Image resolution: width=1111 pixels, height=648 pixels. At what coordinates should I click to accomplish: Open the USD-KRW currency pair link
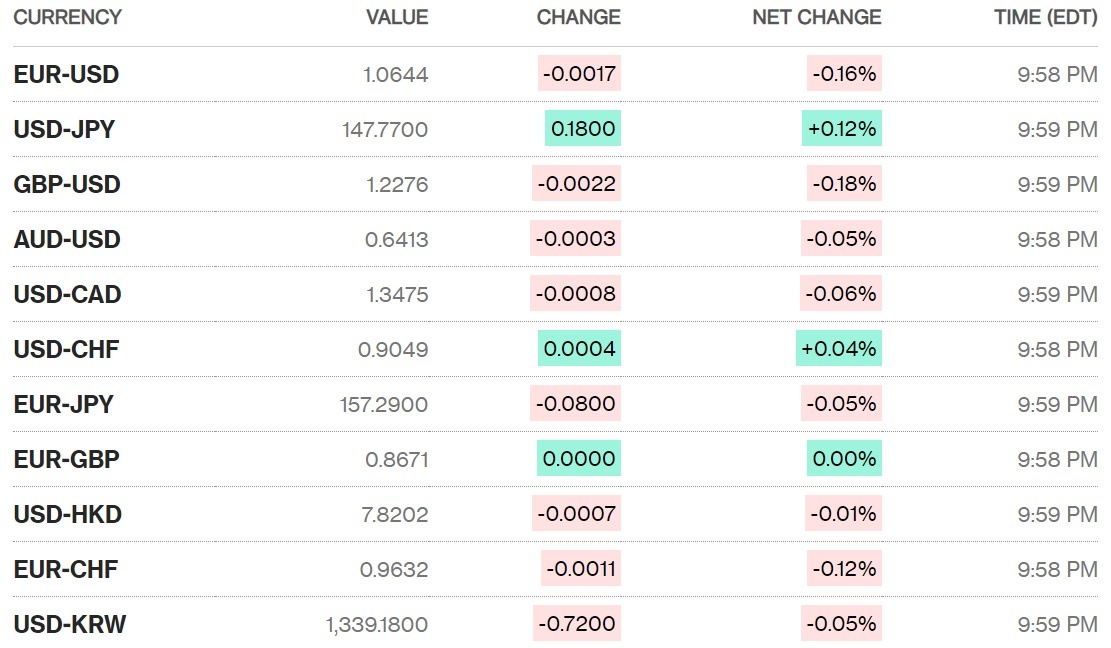70,624
